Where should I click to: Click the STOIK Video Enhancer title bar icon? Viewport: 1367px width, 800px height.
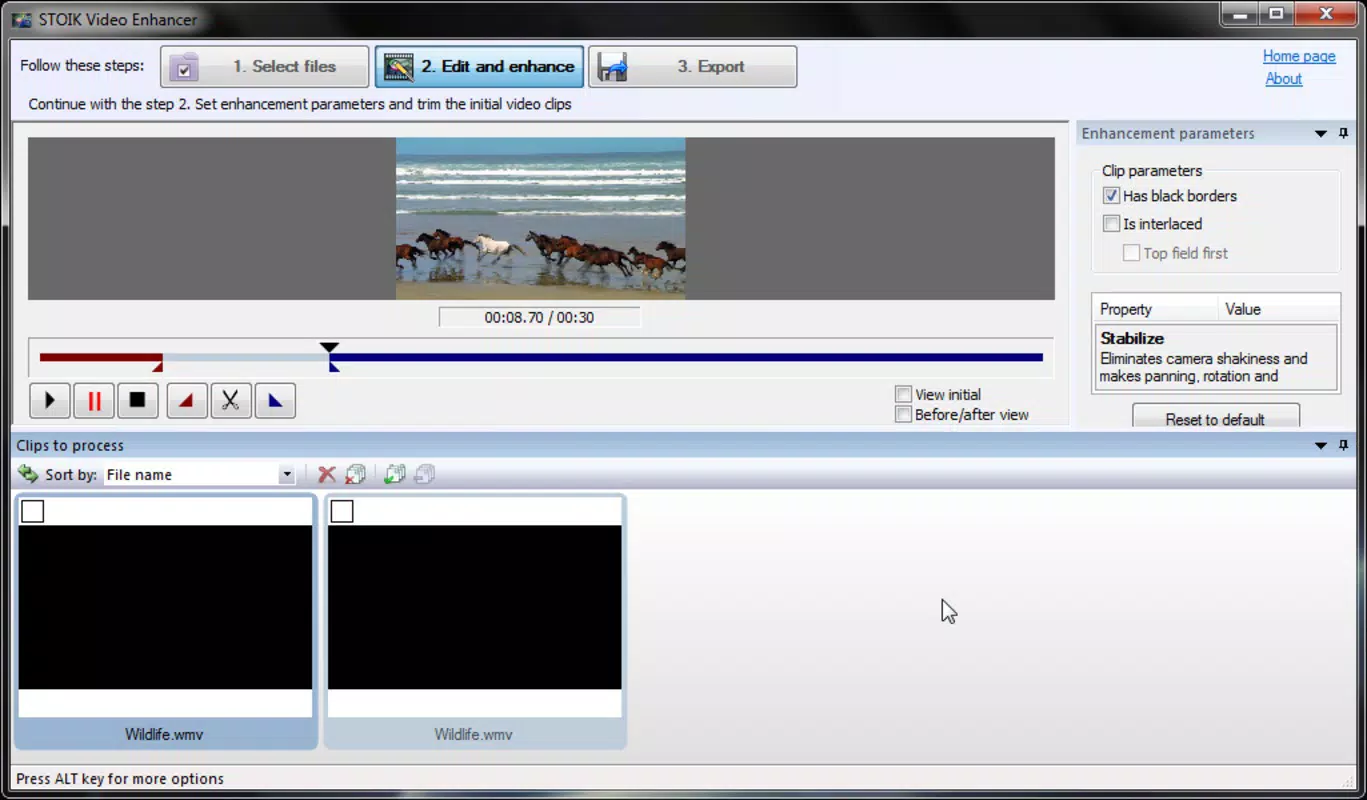pos(21,19)
